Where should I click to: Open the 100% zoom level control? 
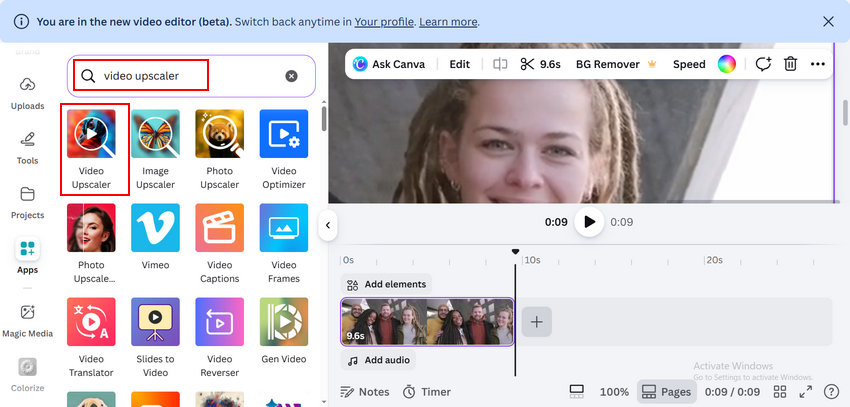pos(614,392)
